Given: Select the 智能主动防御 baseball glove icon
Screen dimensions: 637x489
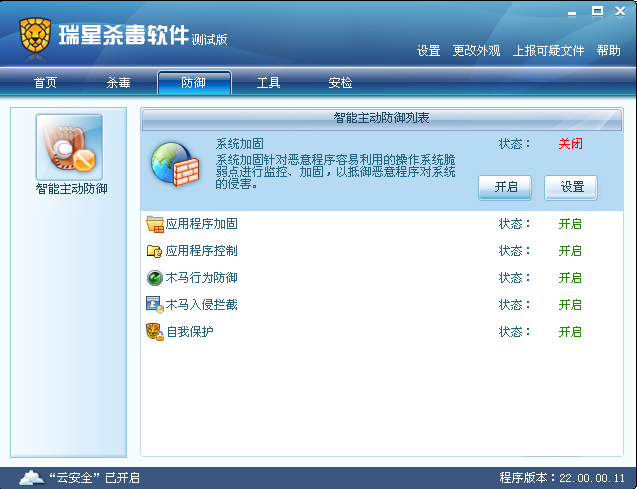Looking at the screenshot, I should point(69,147).
